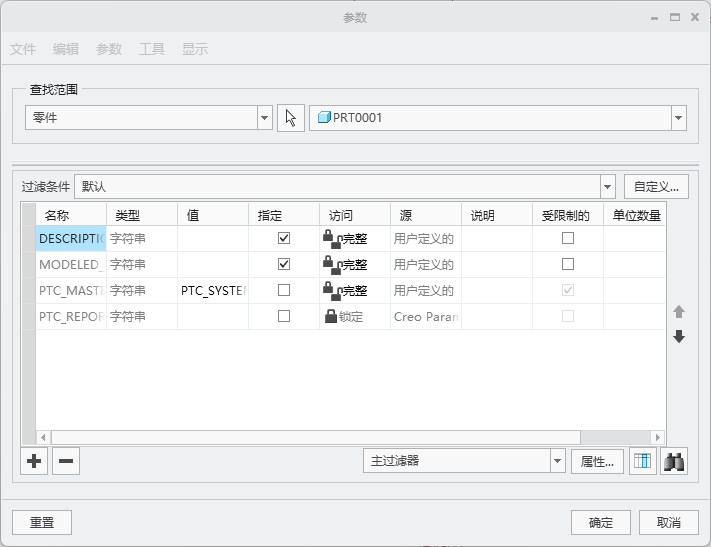The width and height of the screenshot is (711, 547).
Task: Toggle 受限制的 checkbox for MODELED_ row
Action: click(568, 264)
